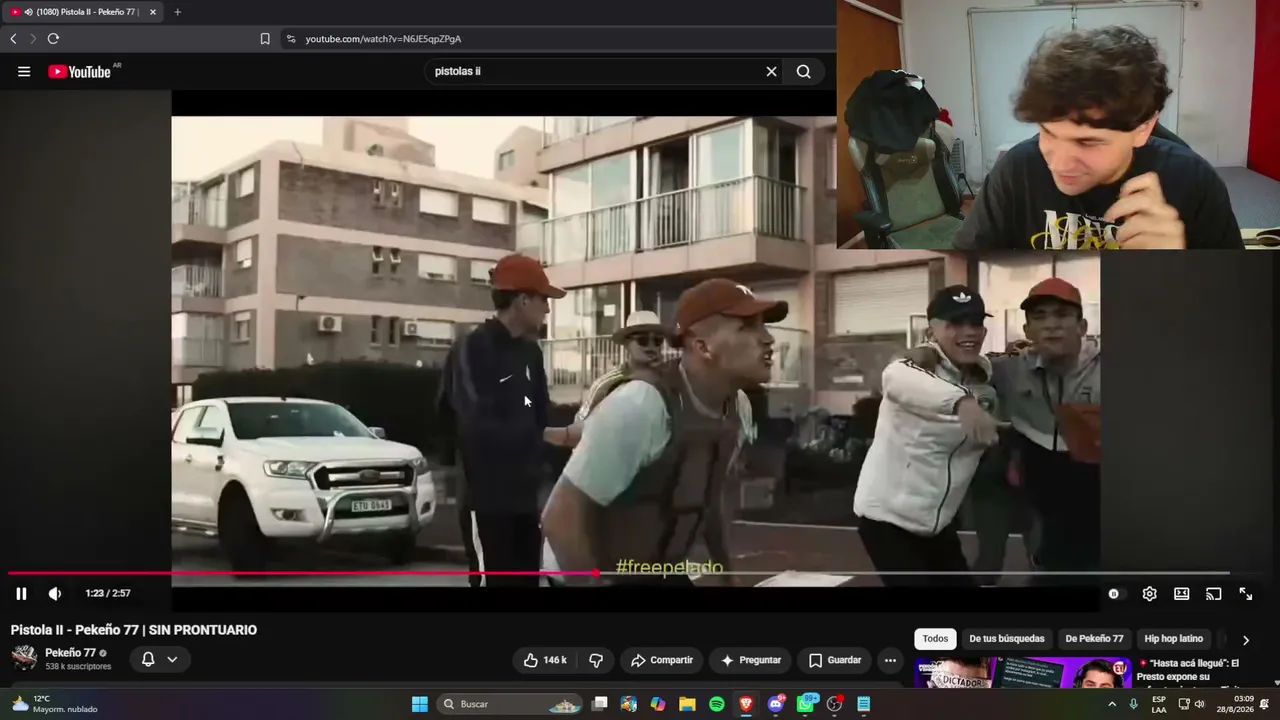Select the 'Hip hop latino' filter chip
This screenshot has width=1280, height=720.
pos(1174,639)
